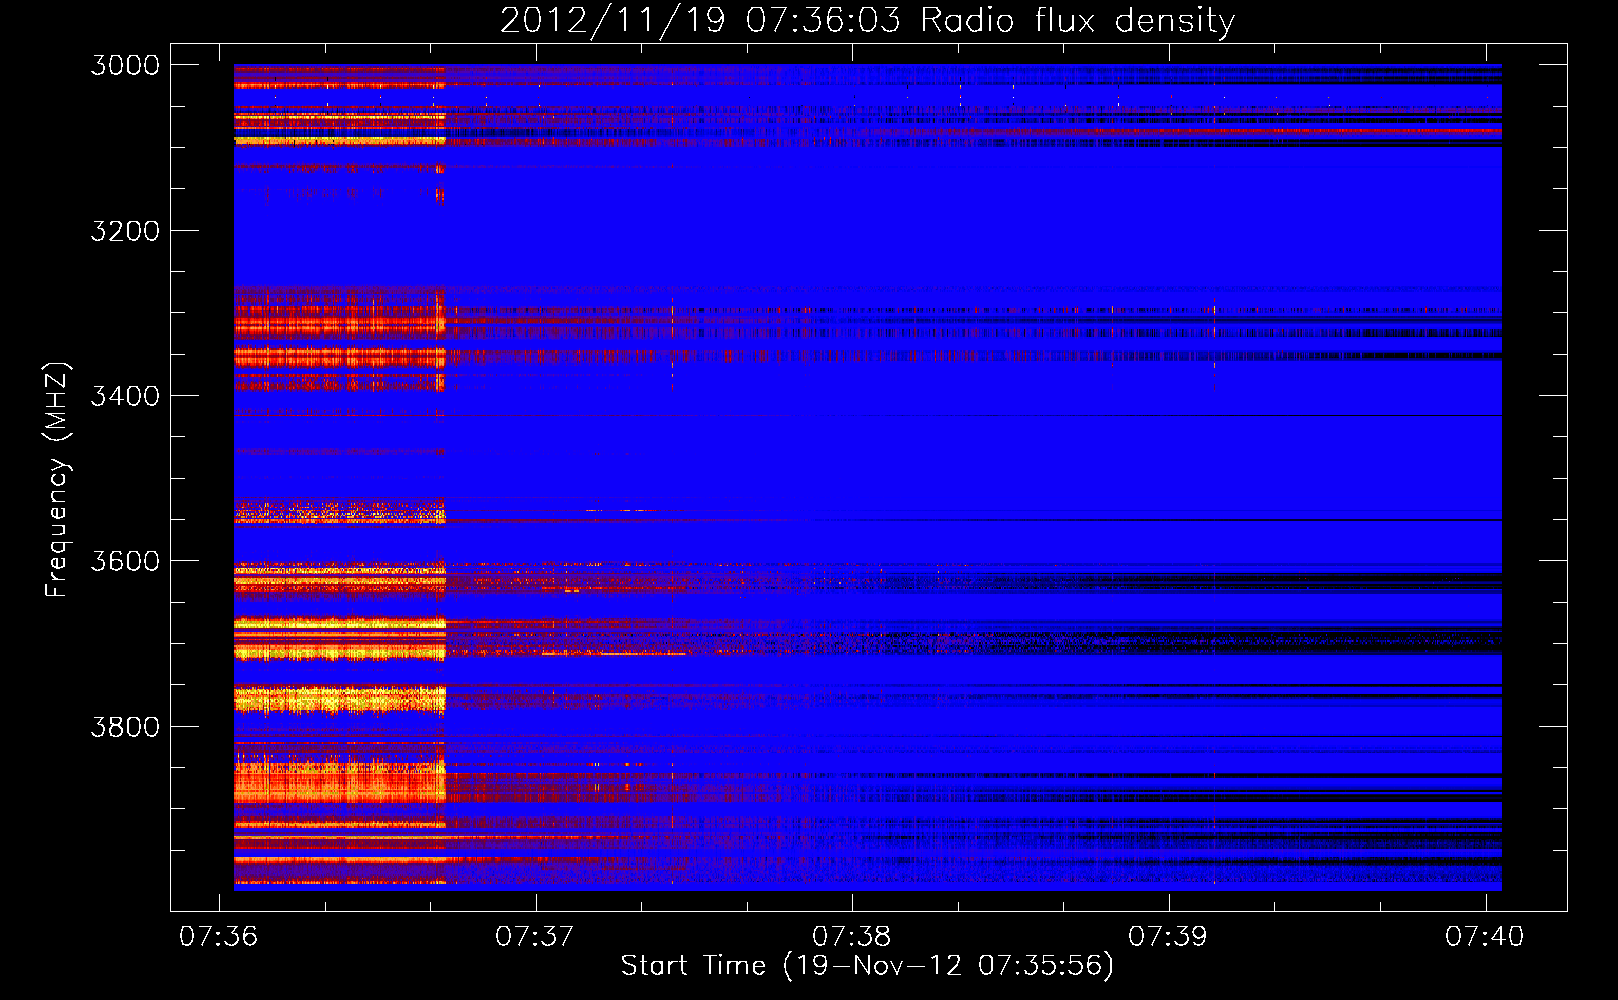Click the 07:36 time tick label

(x=218, y=936)
